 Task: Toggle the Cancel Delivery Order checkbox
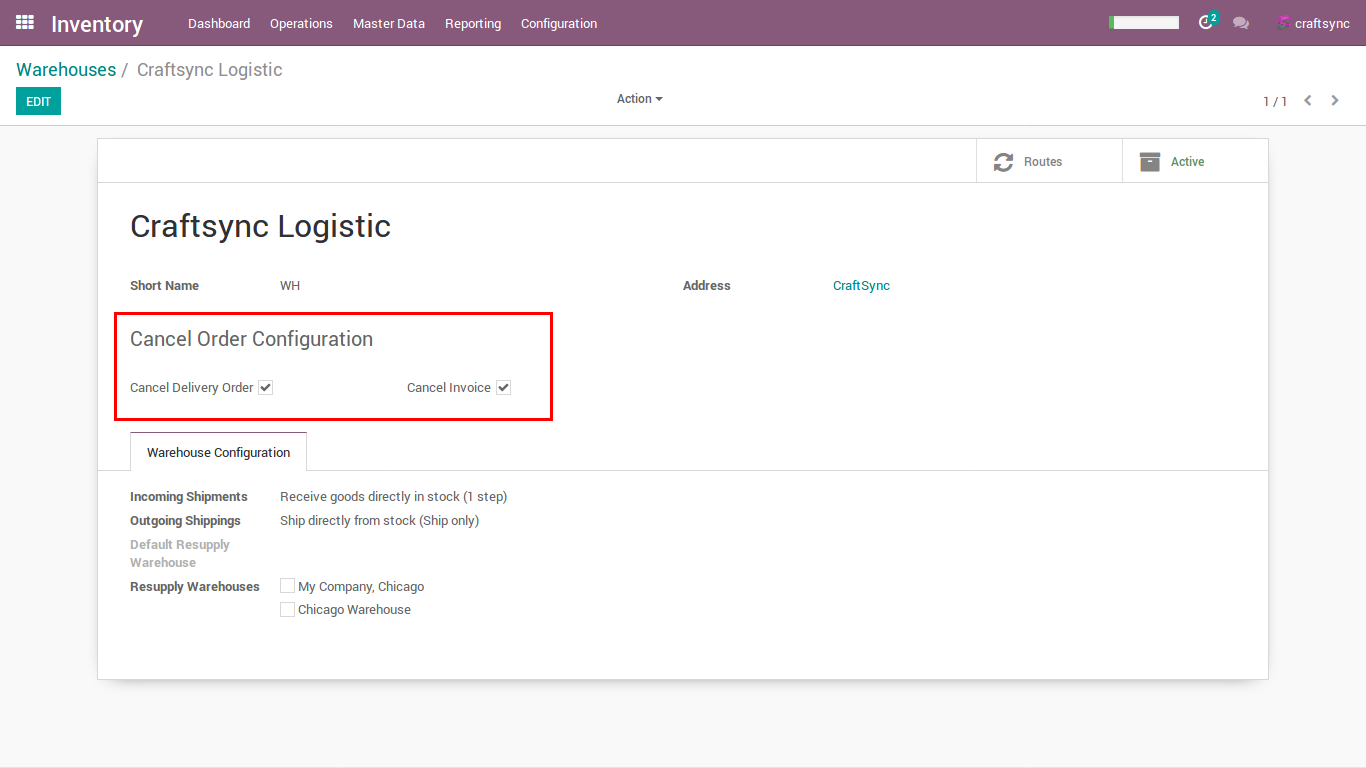[266, 388]
